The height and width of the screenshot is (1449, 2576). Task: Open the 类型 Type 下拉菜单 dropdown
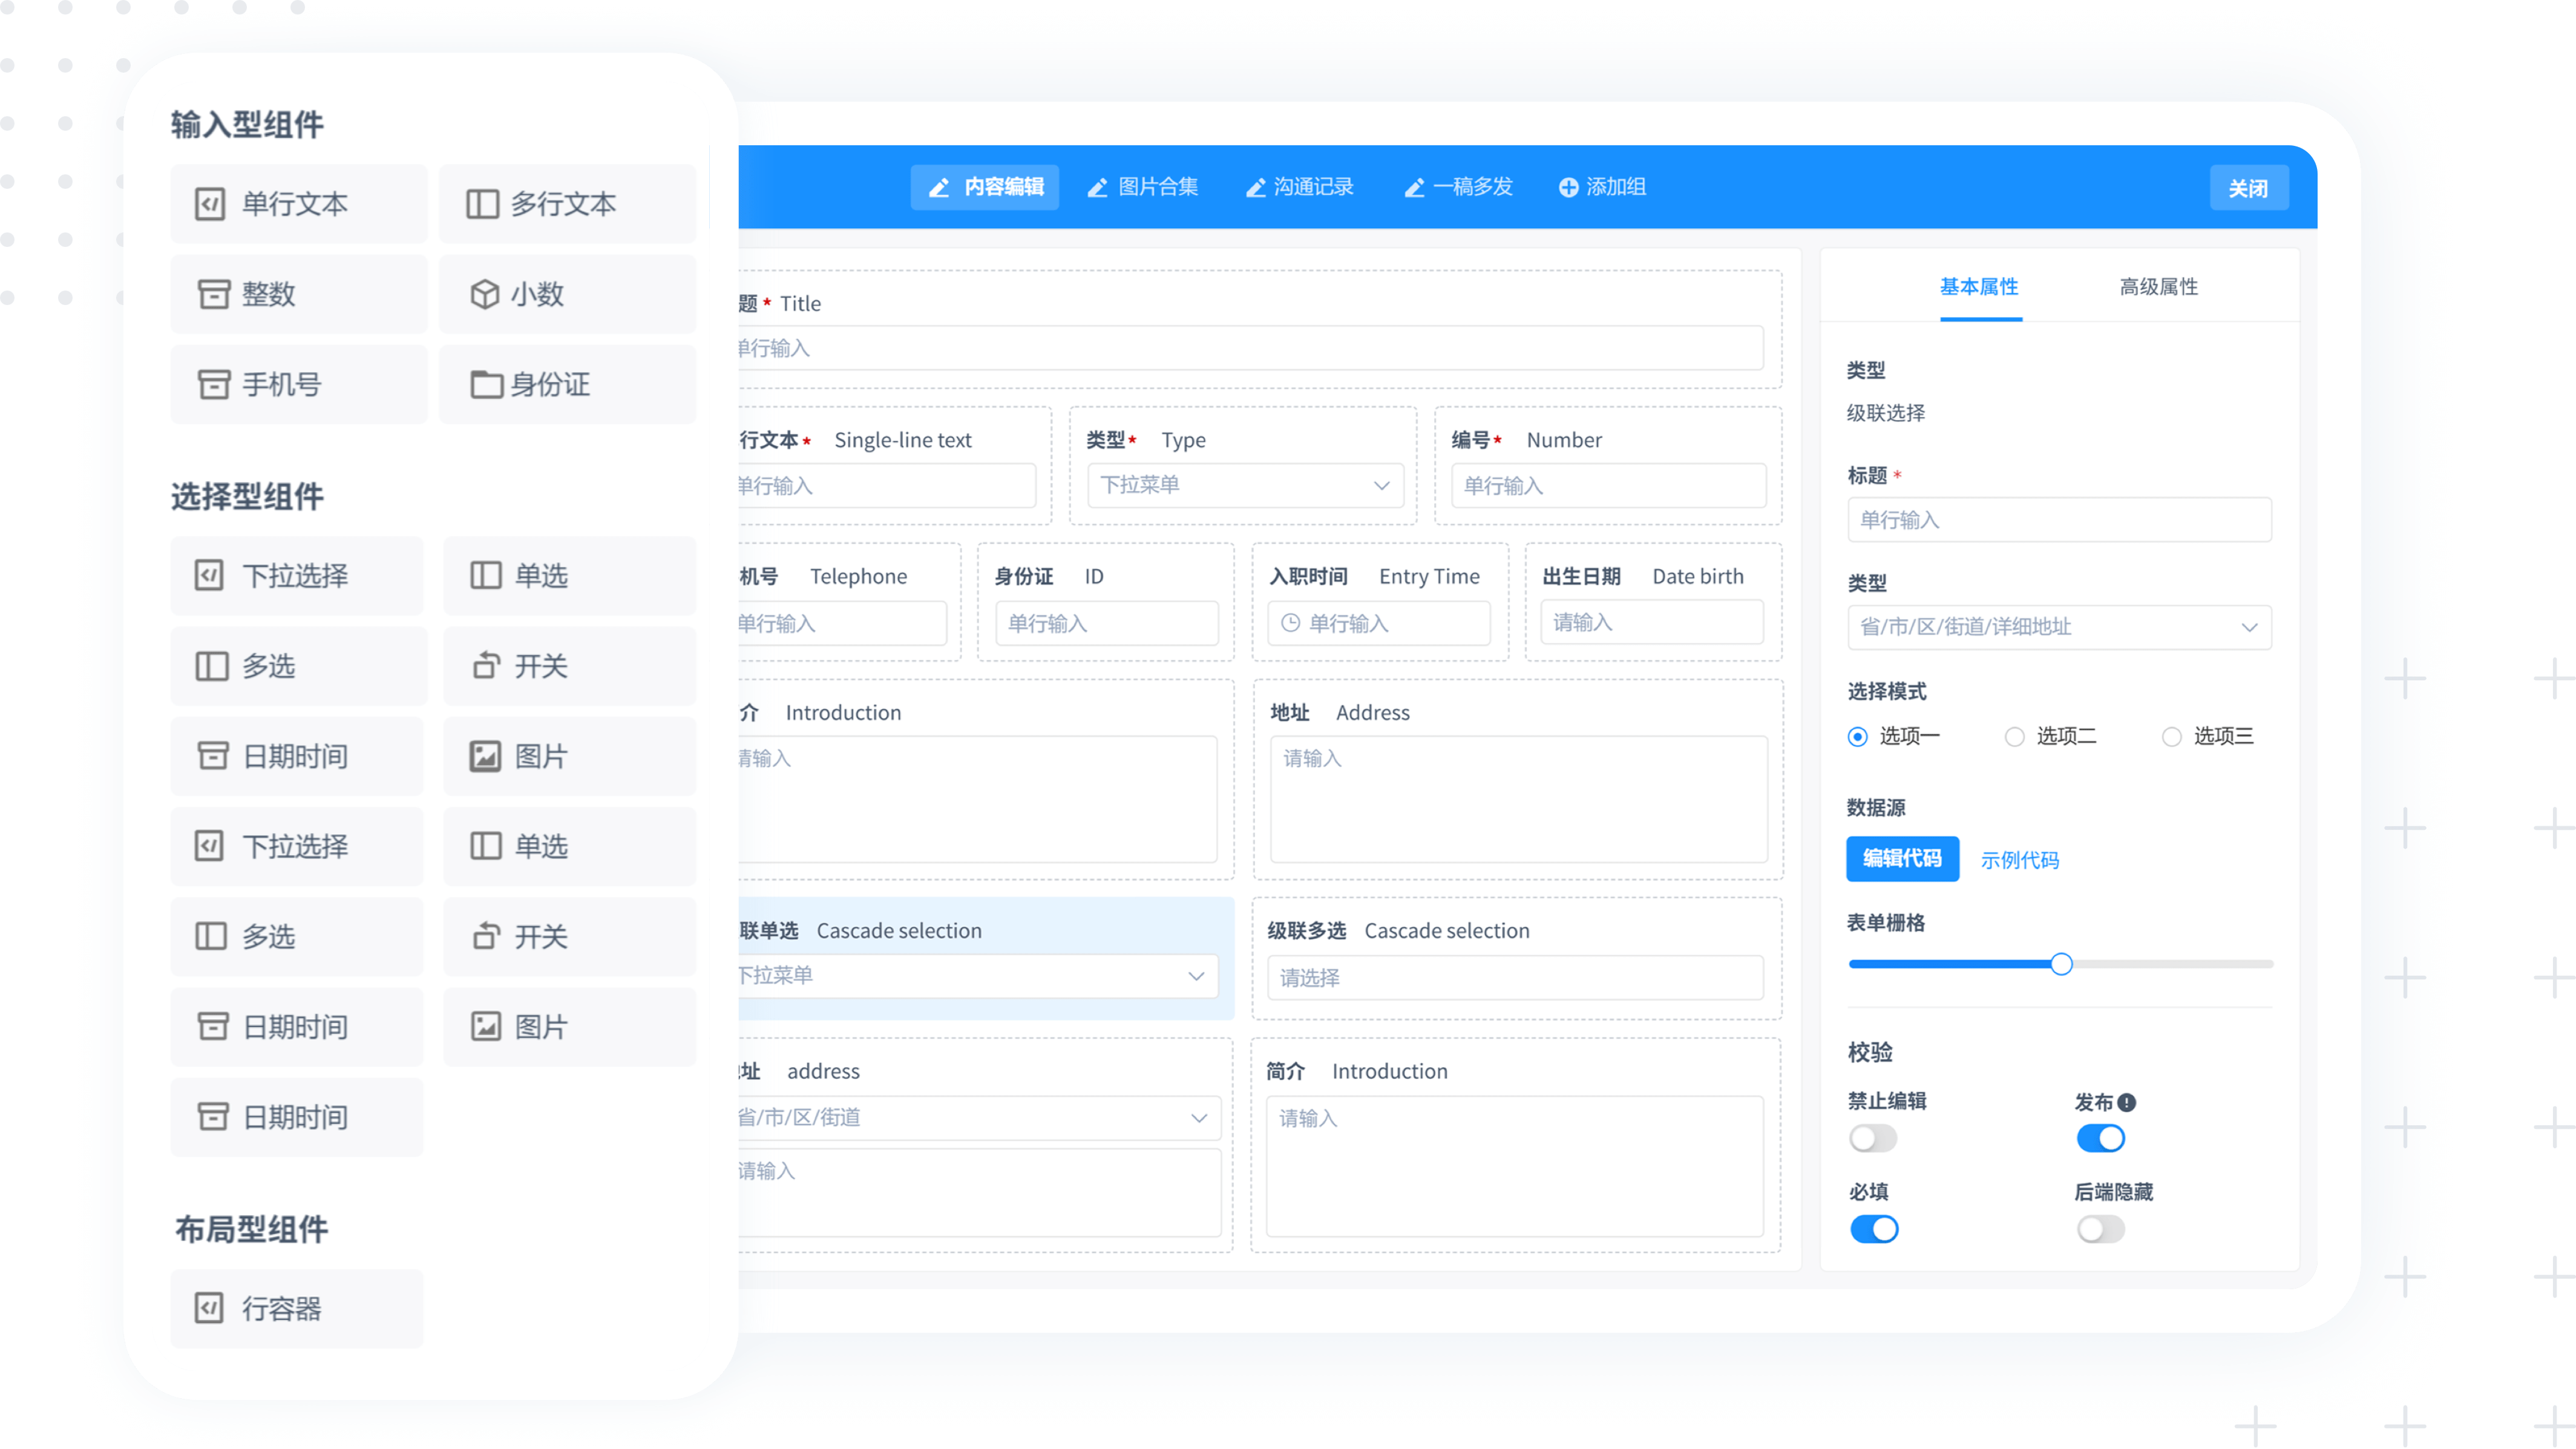1245,485
